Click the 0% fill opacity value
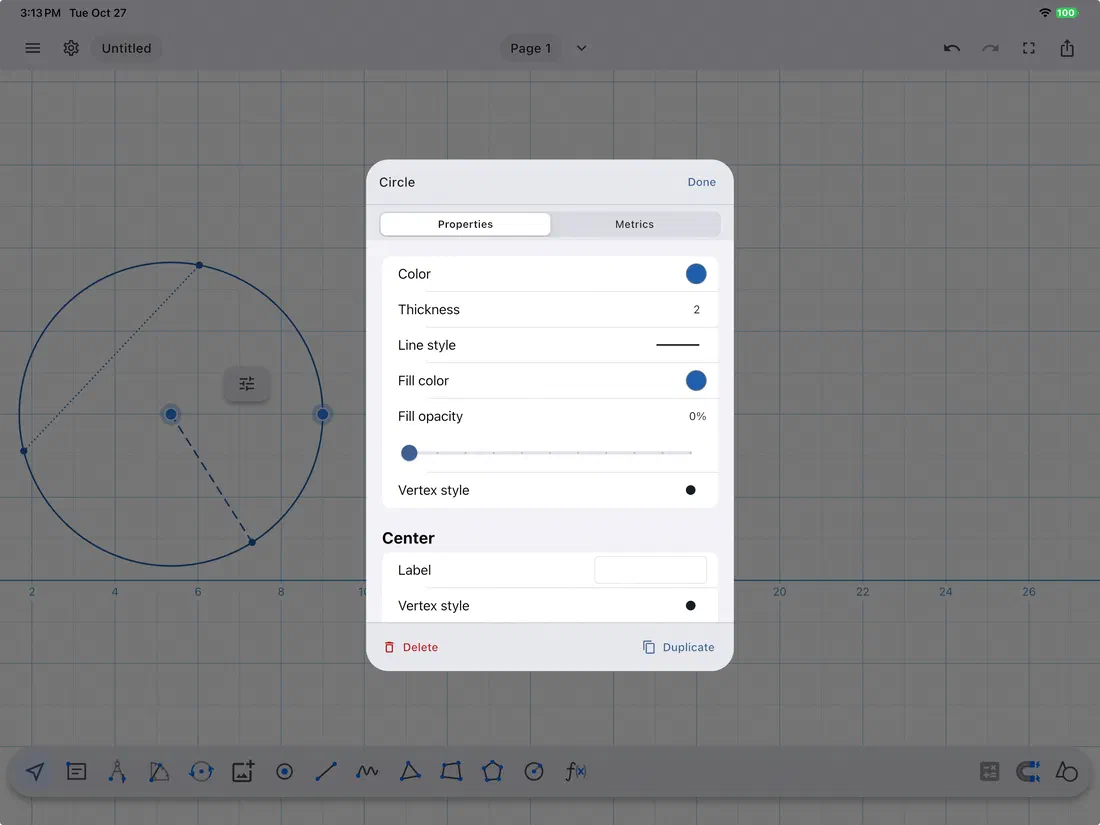1100x825 pixels. pyautogui.click(x=697, y=417)
